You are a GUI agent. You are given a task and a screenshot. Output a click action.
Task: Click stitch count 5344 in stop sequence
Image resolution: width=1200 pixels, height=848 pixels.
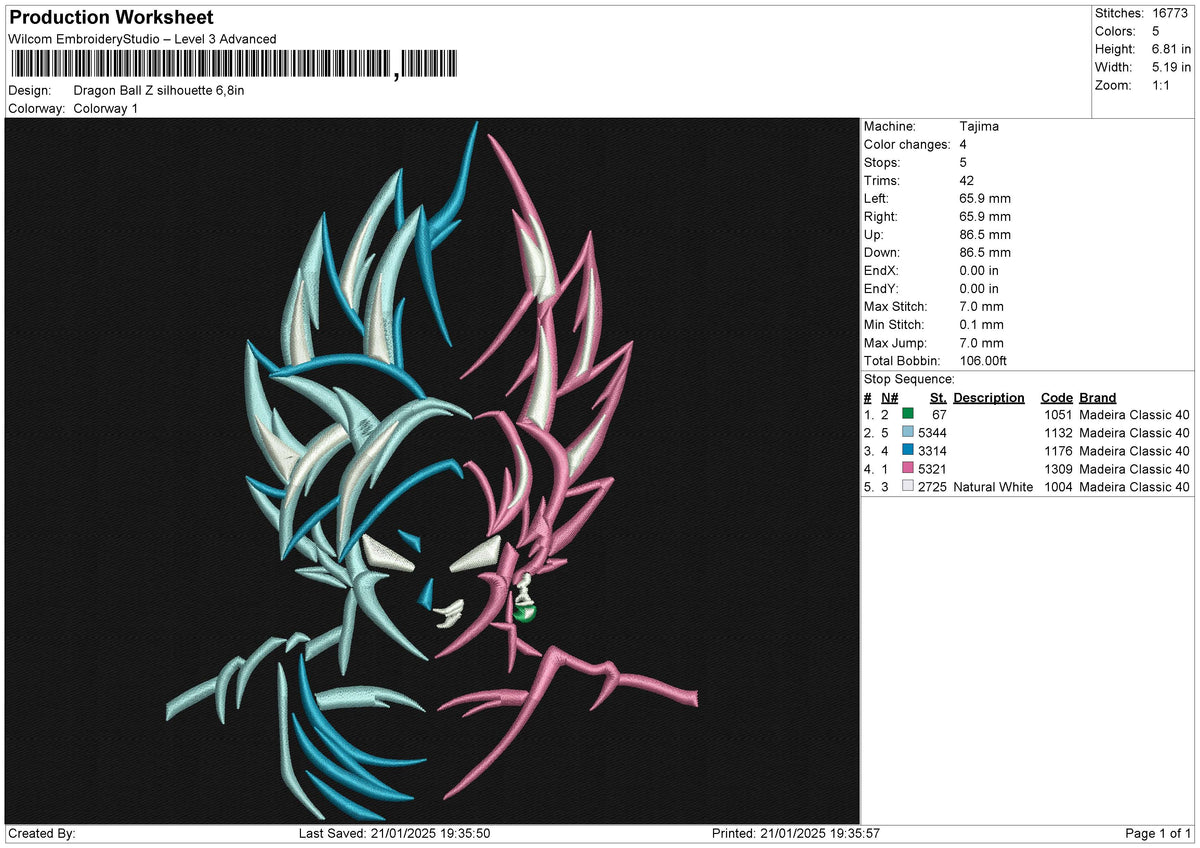[x=932, y=432]
